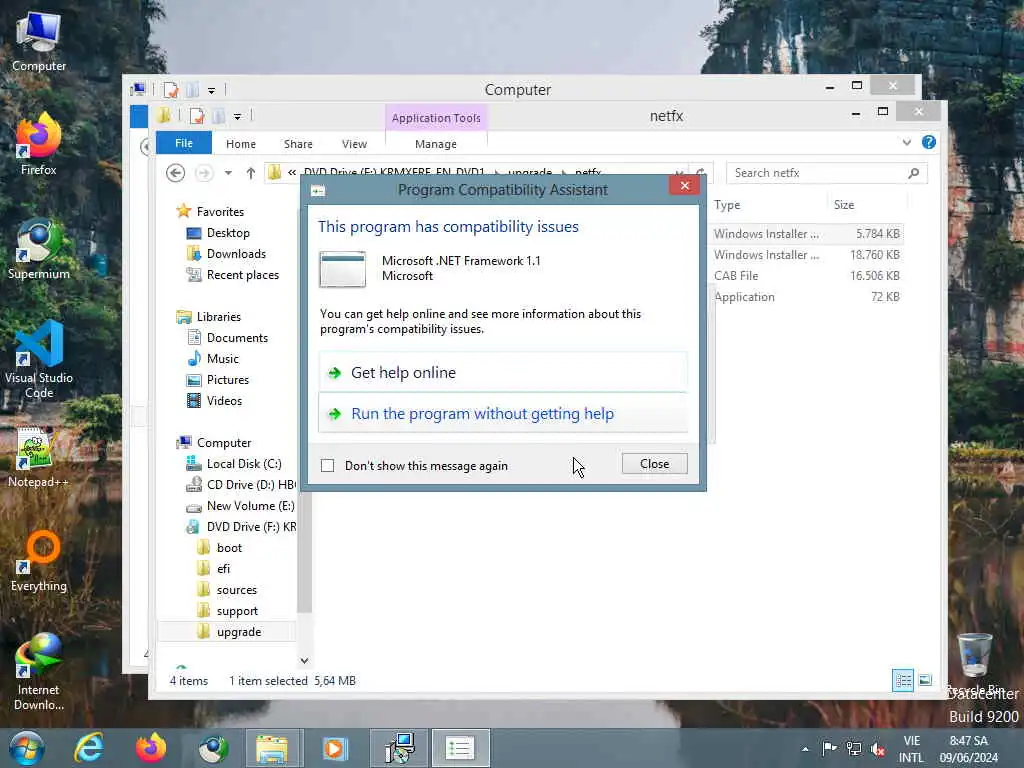The image size is (1024, 768).
Task: Open the Recycle Bin on the desktop
Action: pyautogui.click(x=974, y=663)
